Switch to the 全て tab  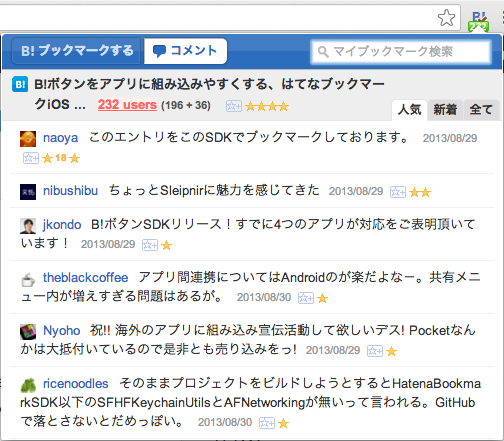pos(481,110)
